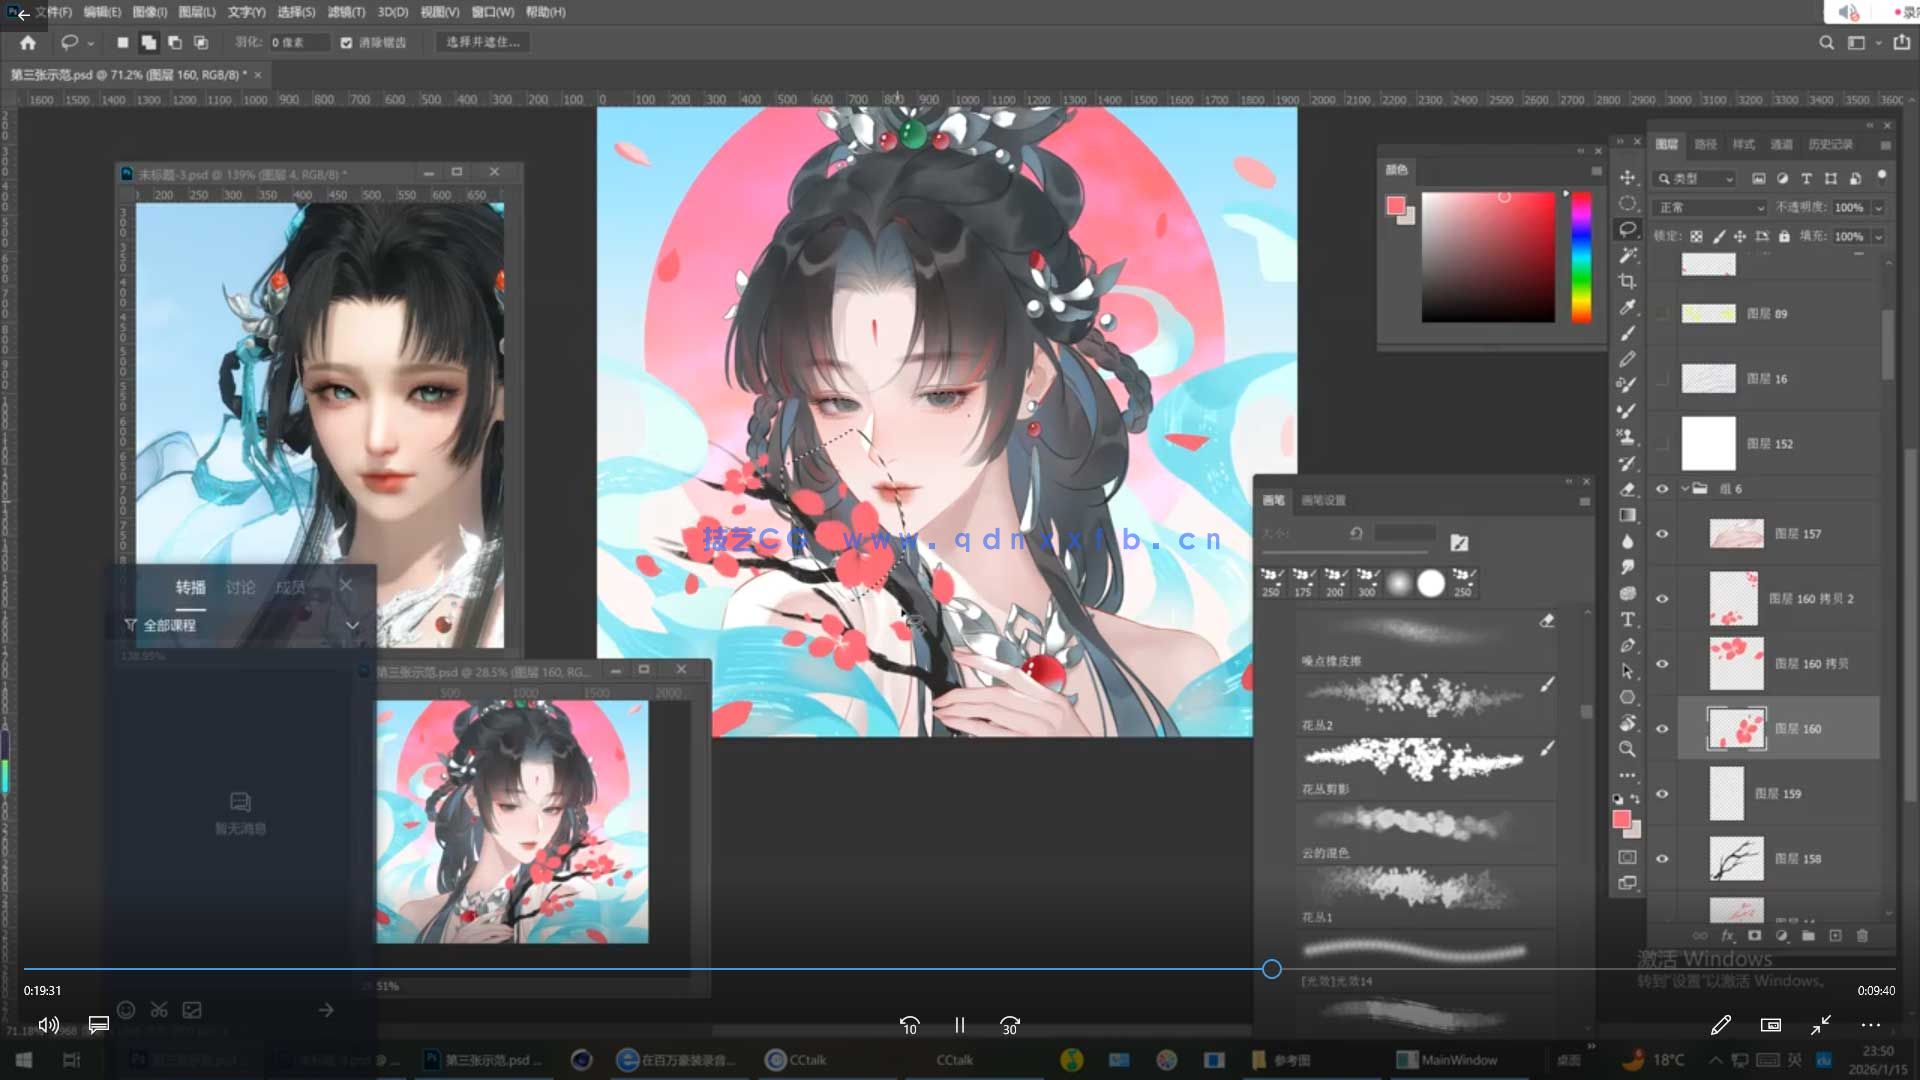This screenshot has width=1920, height=1080.
Task: Select the Clone Stamp tool
Action: [1628, 437]
